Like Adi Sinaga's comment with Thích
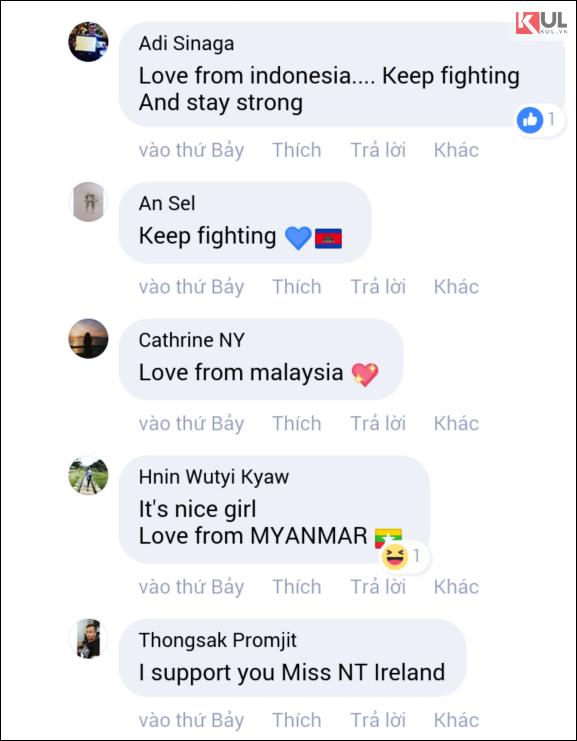577x741 pixels. [297, 150]
